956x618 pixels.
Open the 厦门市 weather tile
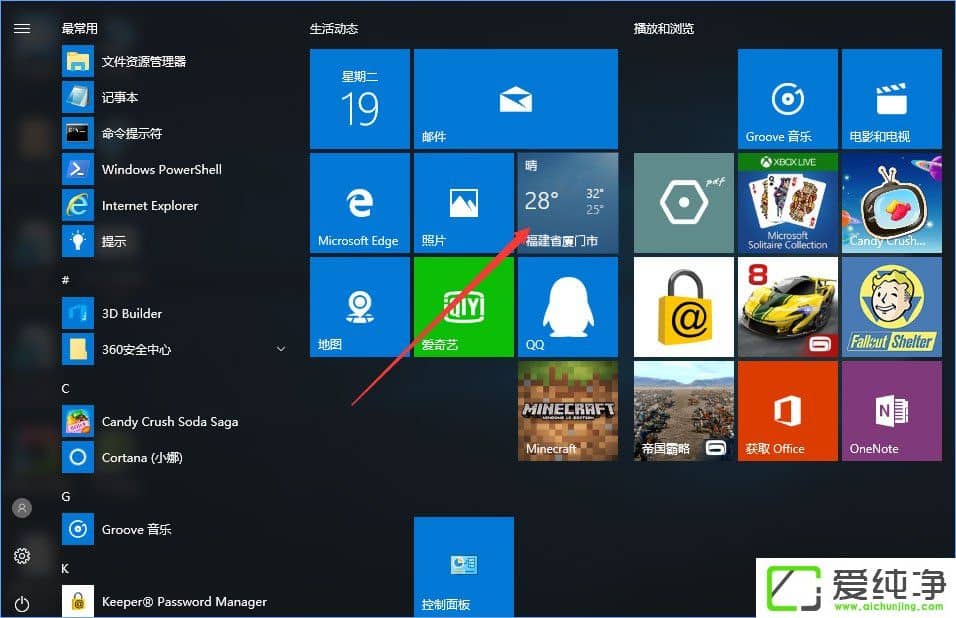pyautogui.click(x=567, y=201)
